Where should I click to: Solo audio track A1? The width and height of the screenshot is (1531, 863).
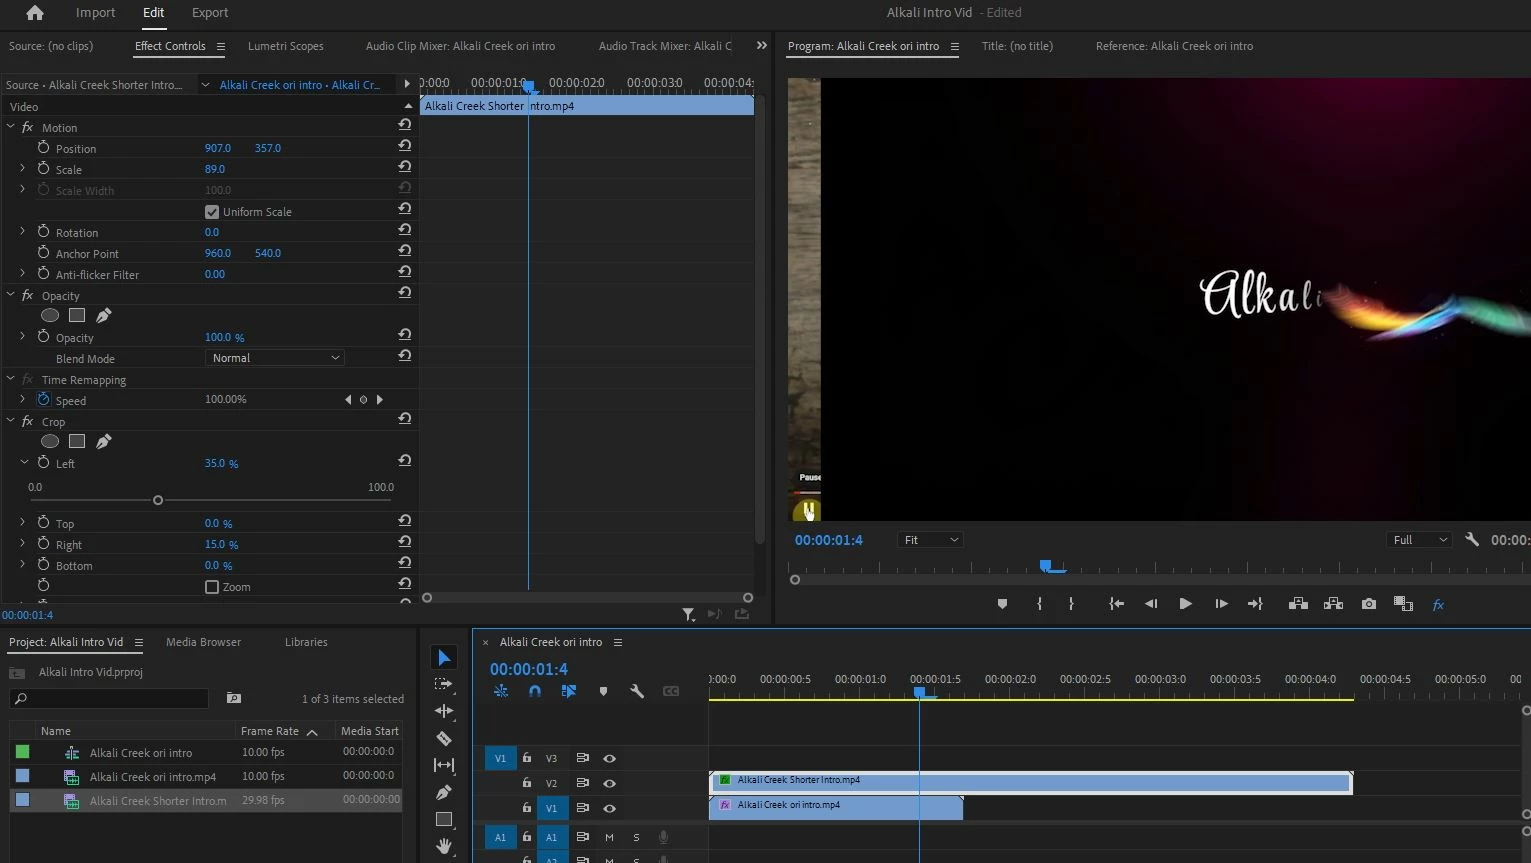pyautogui.click(x=636, y=837)
